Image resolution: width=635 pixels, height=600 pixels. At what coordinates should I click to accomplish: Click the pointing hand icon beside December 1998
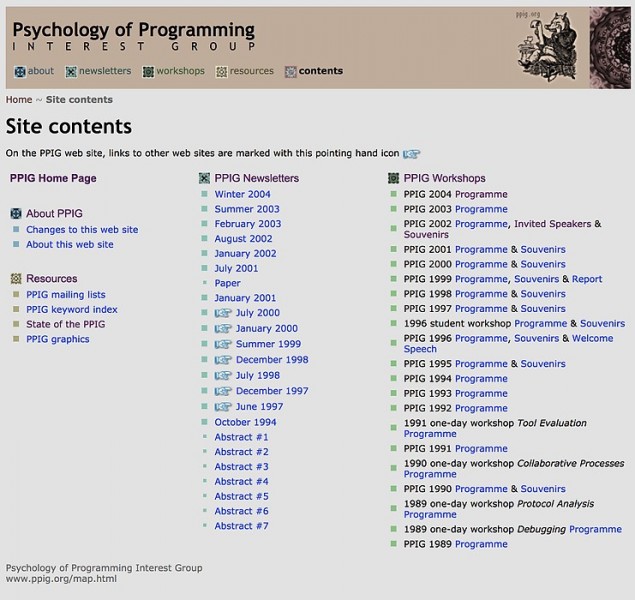(223, 360)
